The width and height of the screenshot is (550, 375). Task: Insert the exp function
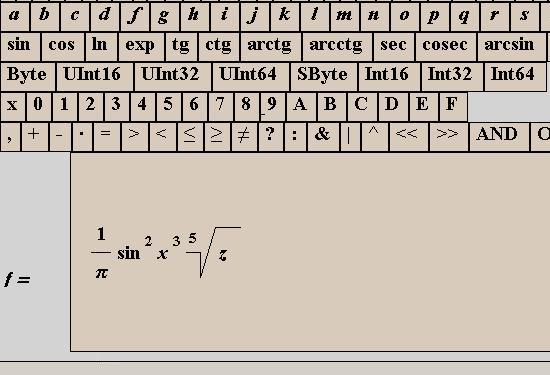point(141,47)
